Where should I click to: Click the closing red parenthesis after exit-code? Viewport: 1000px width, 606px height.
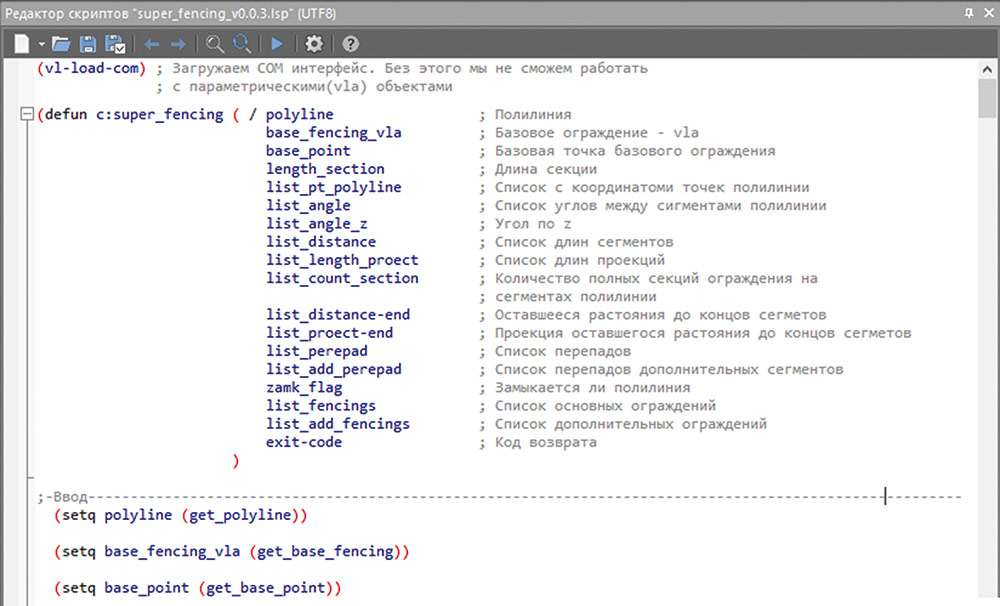[236, 461]
